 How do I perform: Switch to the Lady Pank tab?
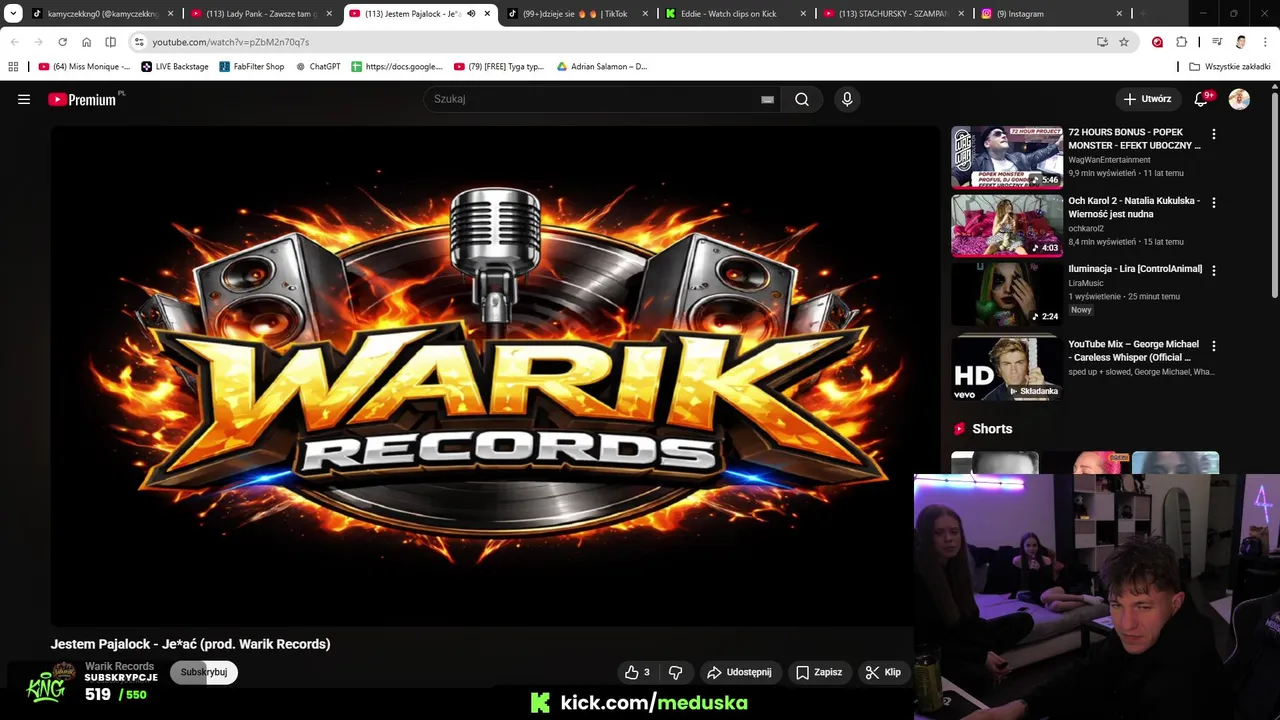(x=261, y=14)
